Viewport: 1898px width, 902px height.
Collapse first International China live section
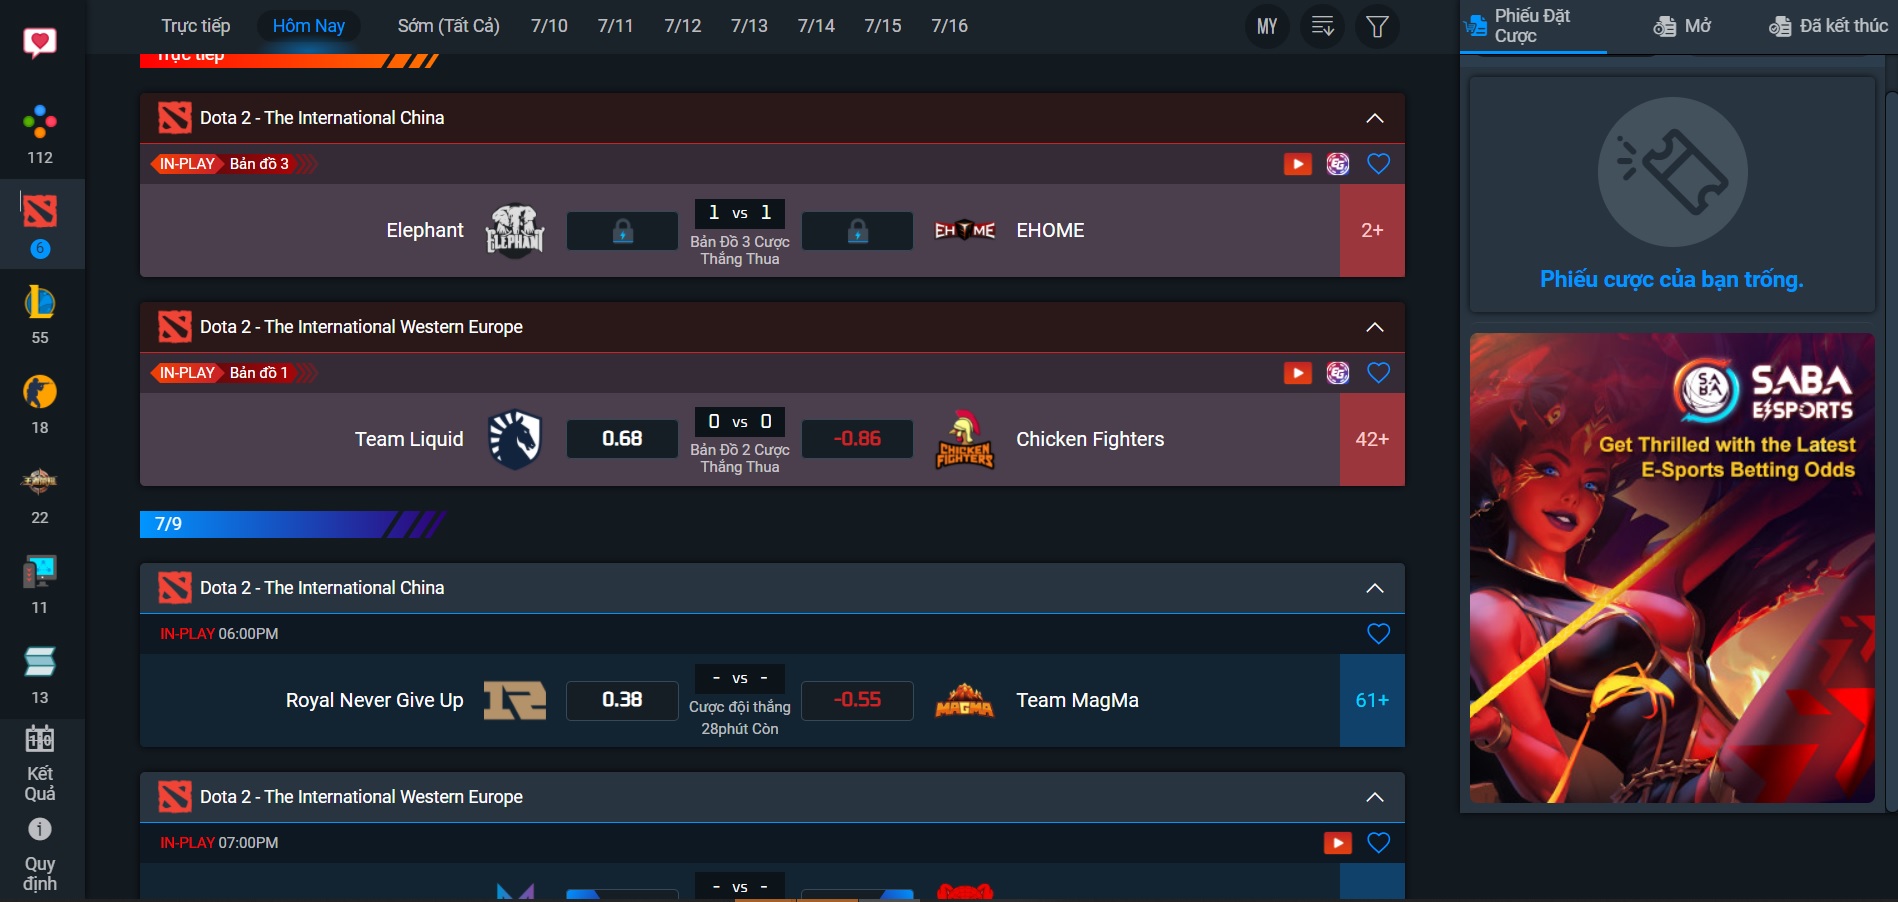pos(1375,118)
